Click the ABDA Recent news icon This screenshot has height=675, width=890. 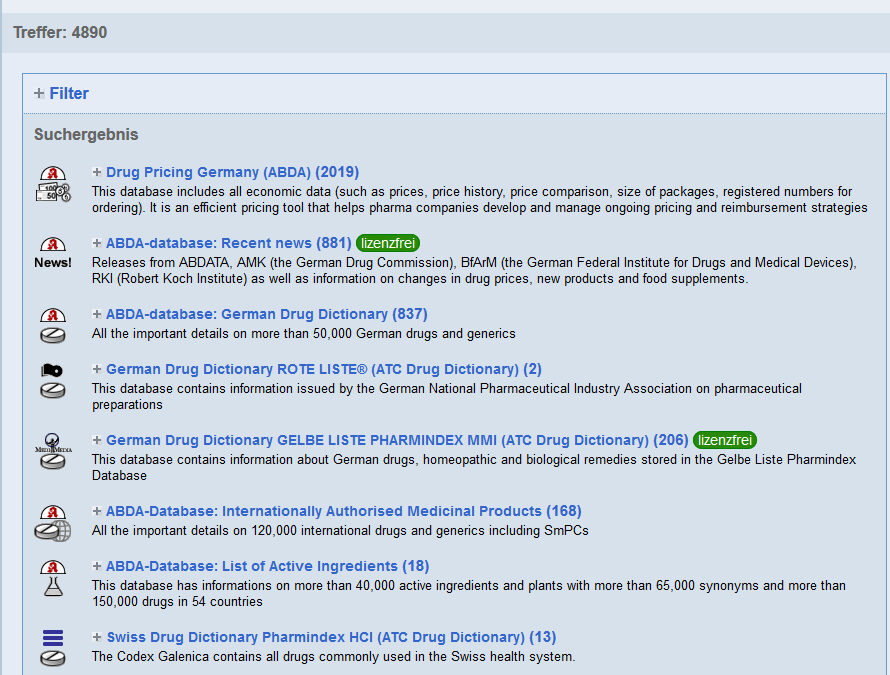click(53, 254)
